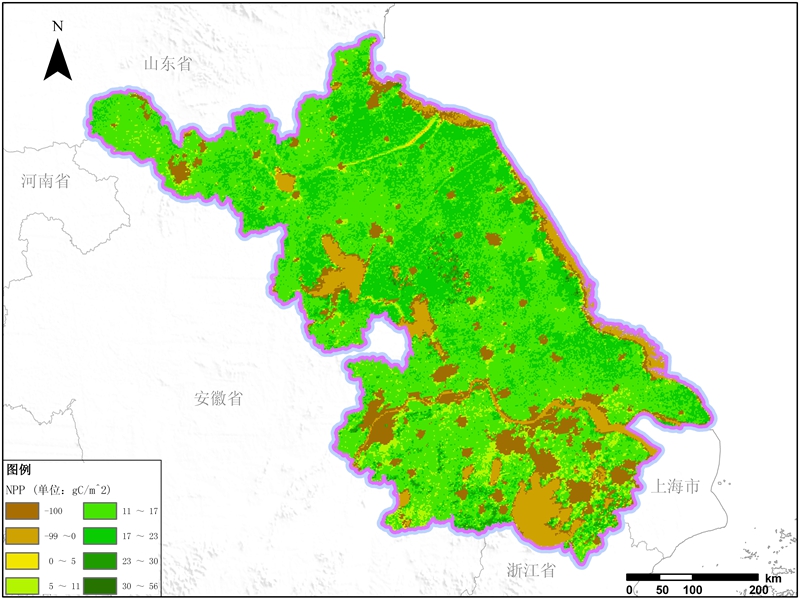Click the km unit label on scale bar
This screenshot has height=600, width=800.
pos(772,578)
